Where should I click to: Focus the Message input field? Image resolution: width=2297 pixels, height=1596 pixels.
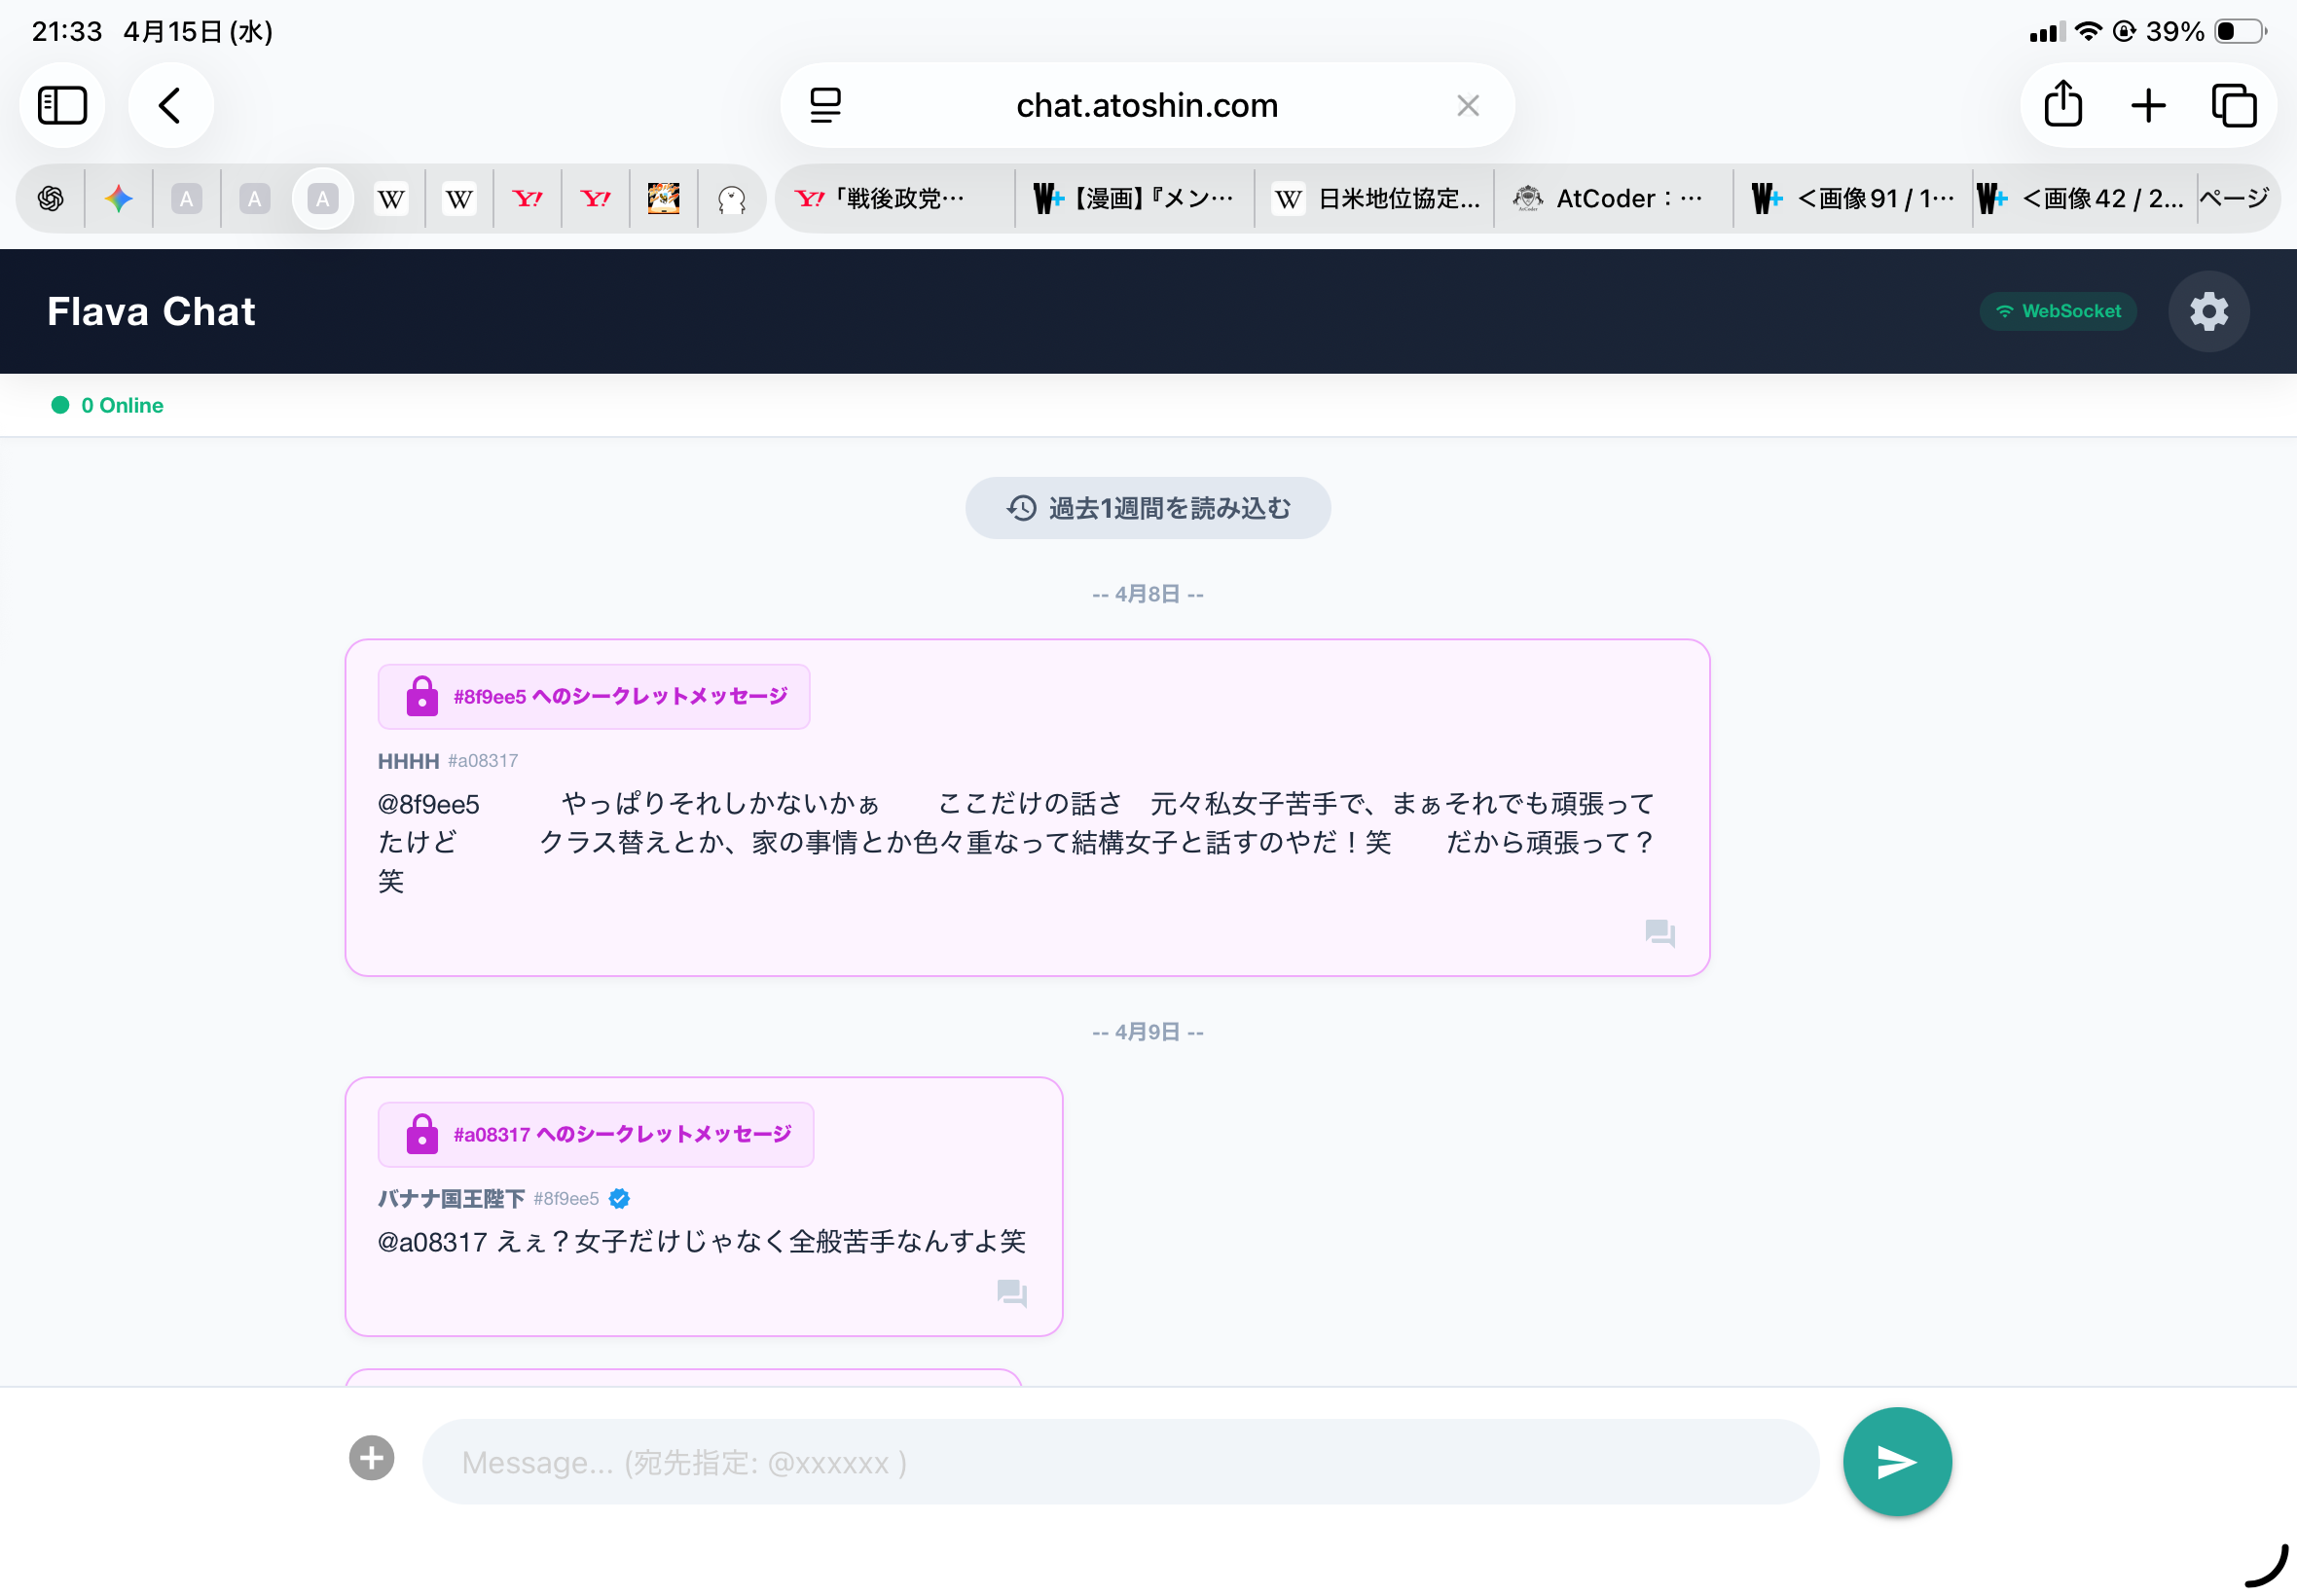coord(1120,1462)
